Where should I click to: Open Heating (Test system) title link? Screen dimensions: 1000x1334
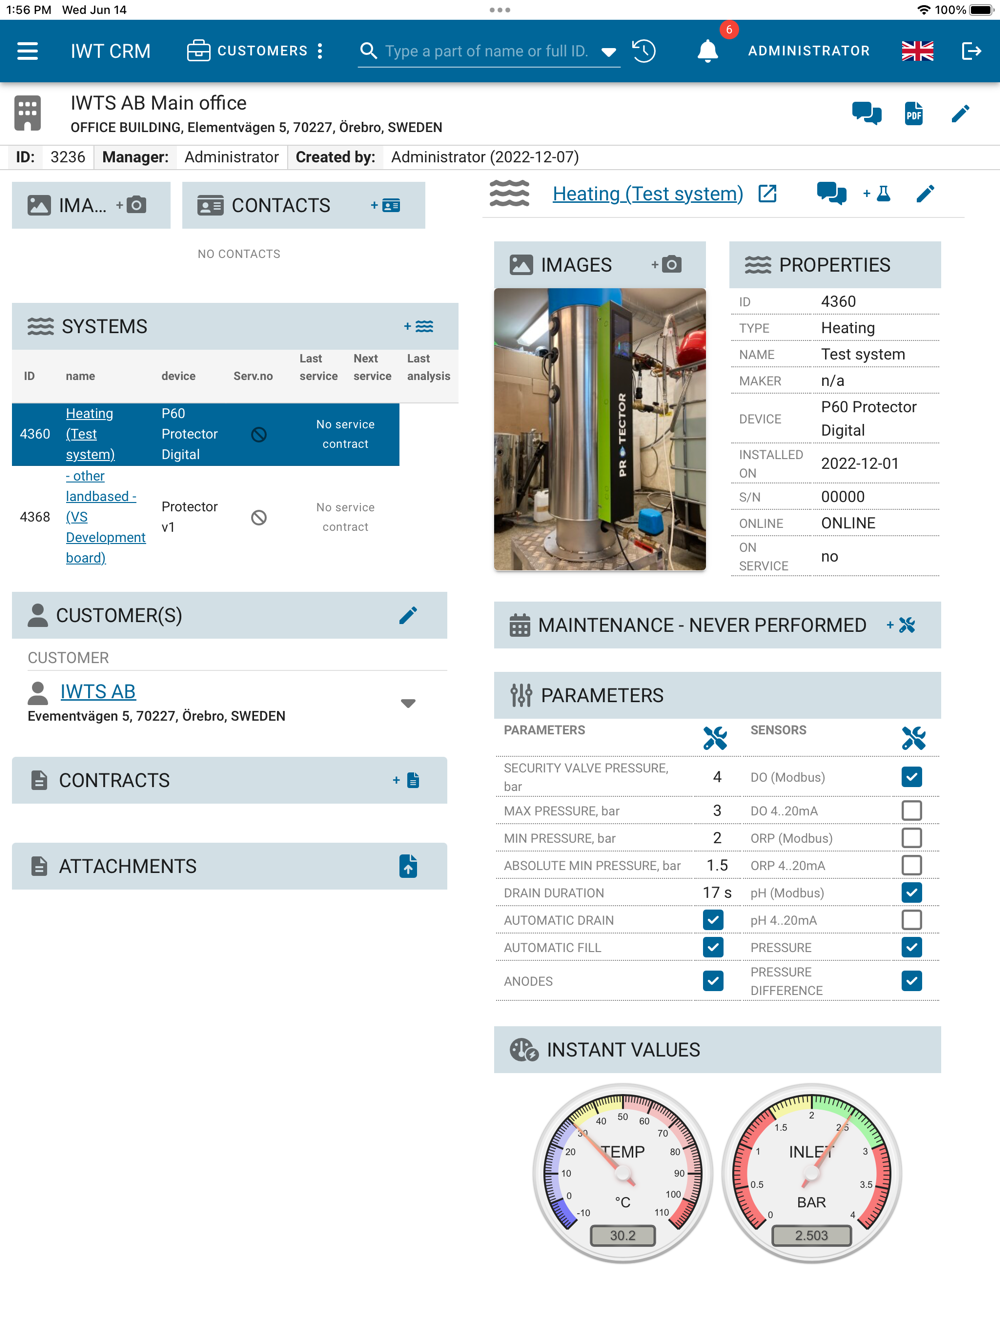click(x=648, y=193)
